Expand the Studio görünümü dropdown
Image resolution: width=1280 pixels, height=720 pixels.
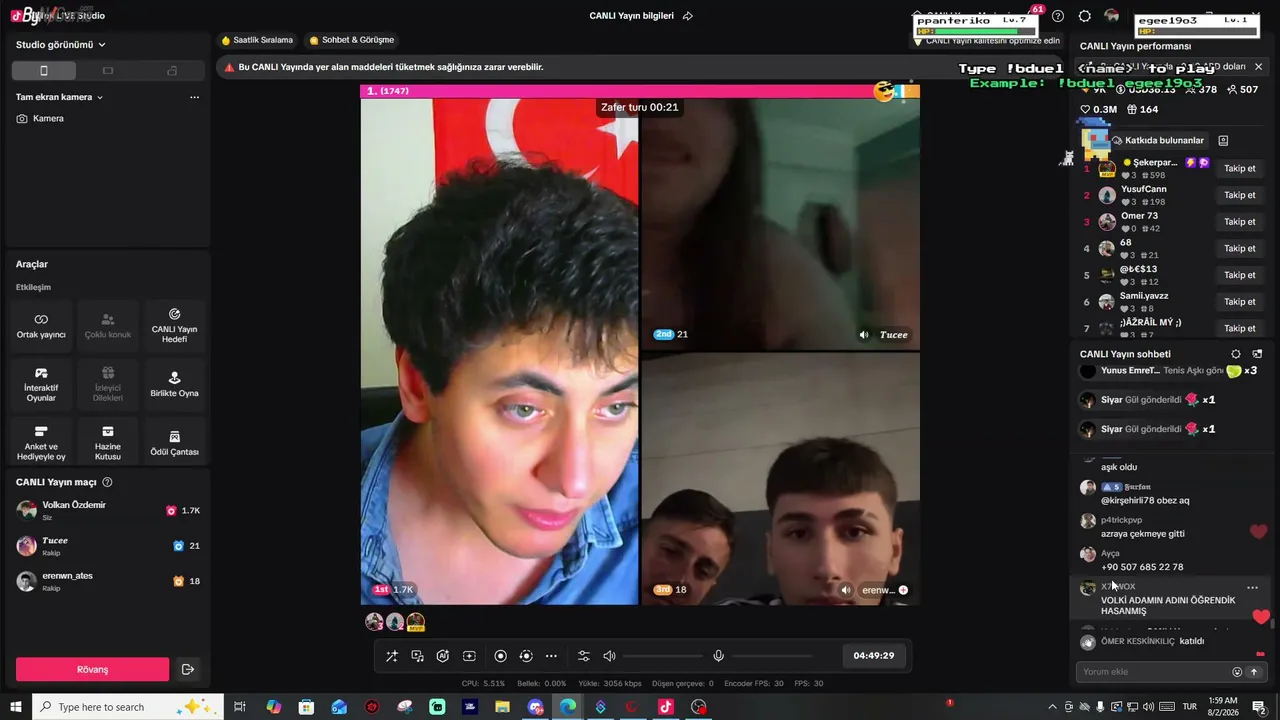pos(61,45)
